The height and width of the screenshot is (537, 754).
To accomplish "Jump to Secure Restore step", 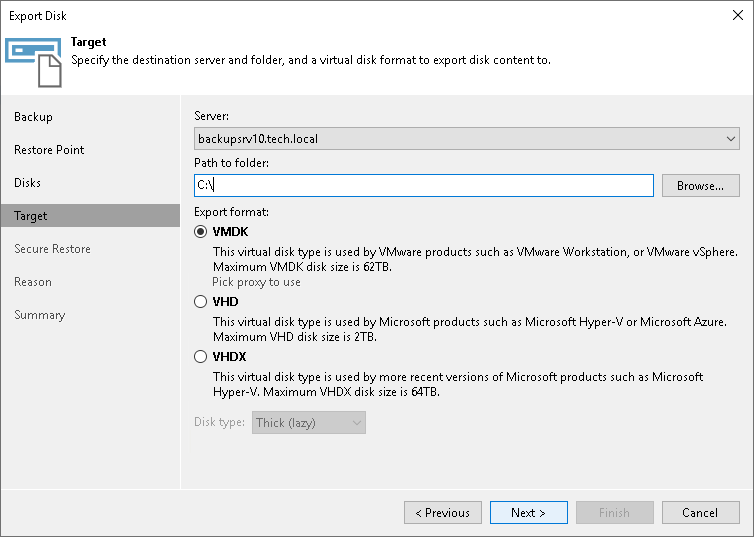I will click(x=52, y=249).
